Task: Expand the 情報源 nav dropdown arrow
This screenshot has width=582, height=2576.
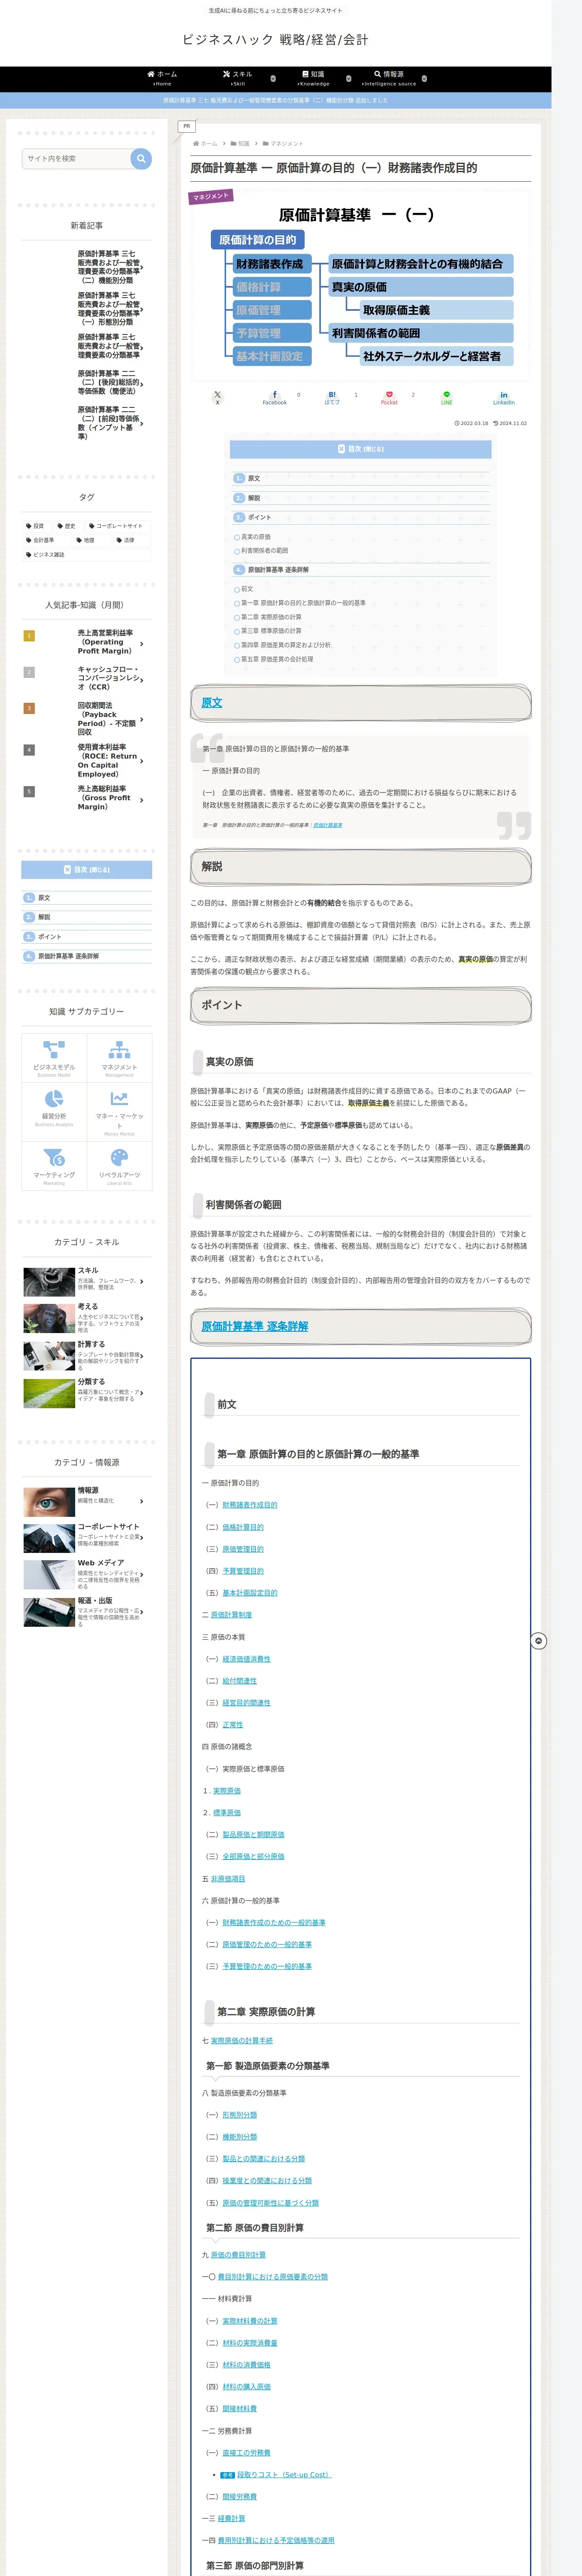Action: (424, 78)
